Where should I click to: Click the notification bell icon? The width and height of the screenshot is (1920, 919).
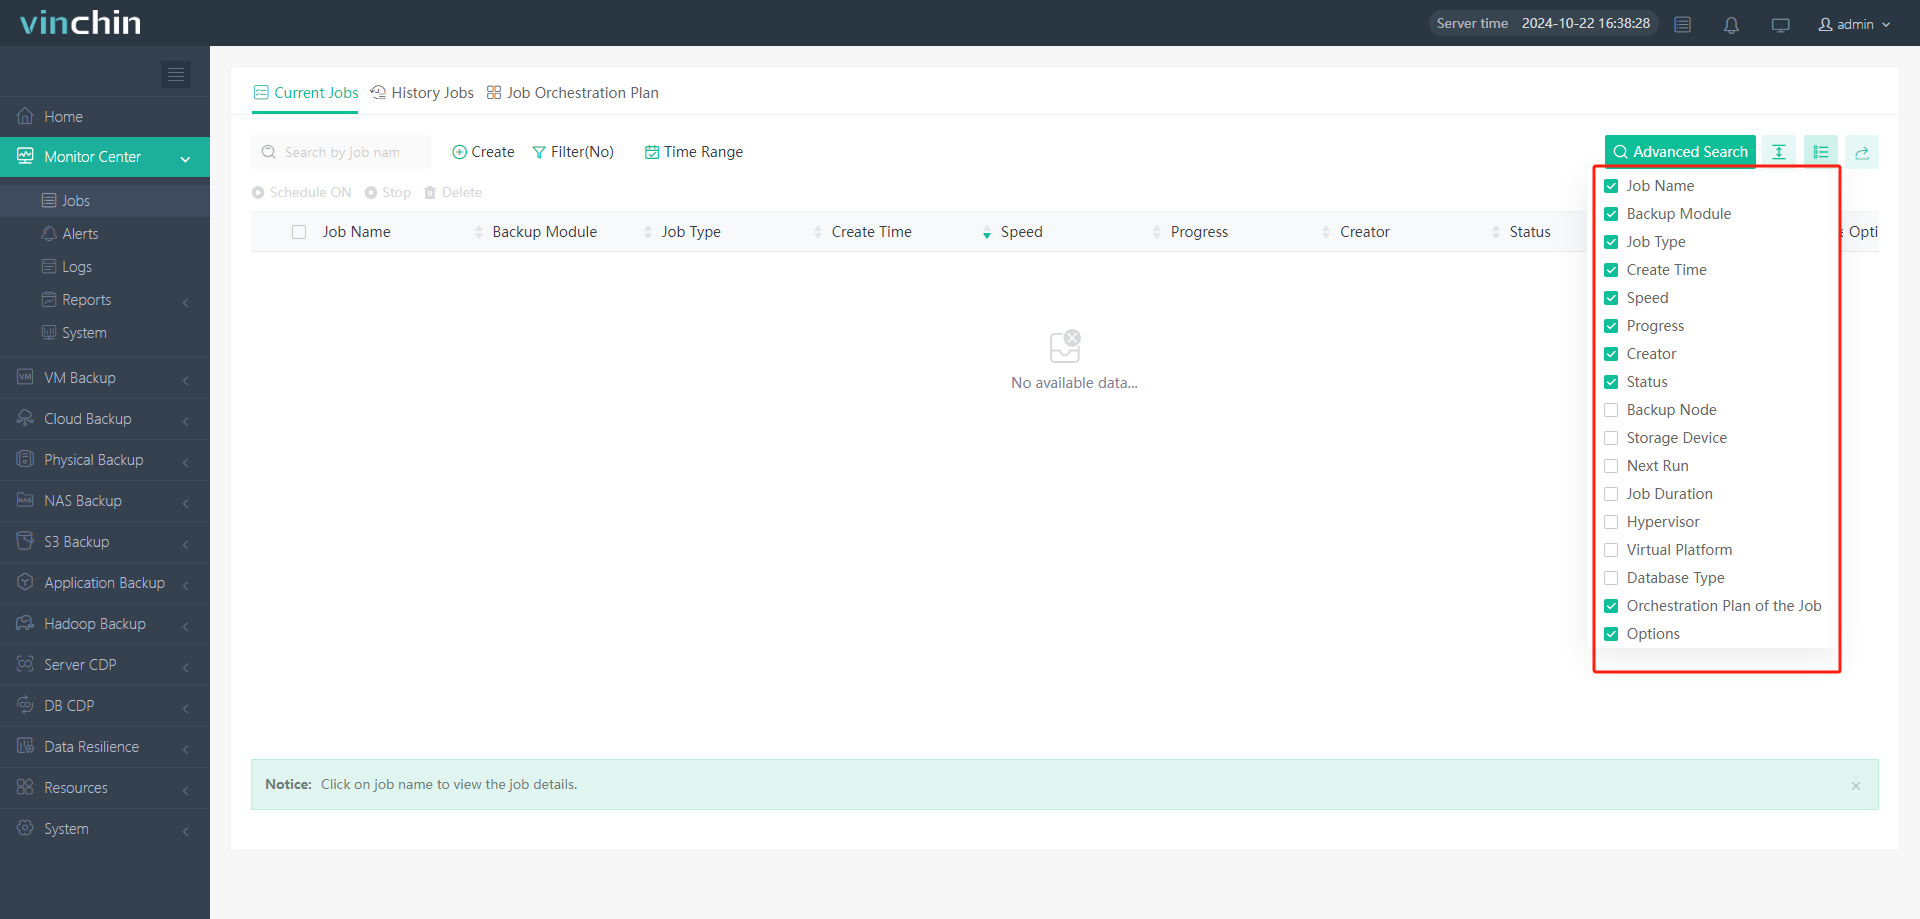1731,25
